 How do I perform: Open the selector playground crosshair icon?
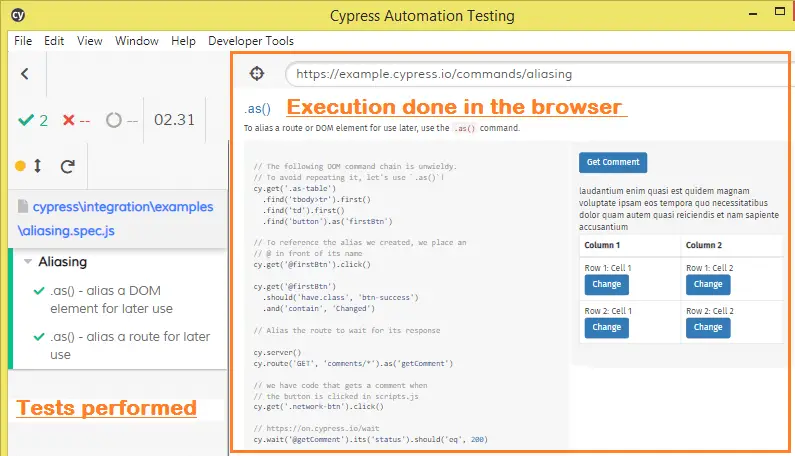point(257,74)
